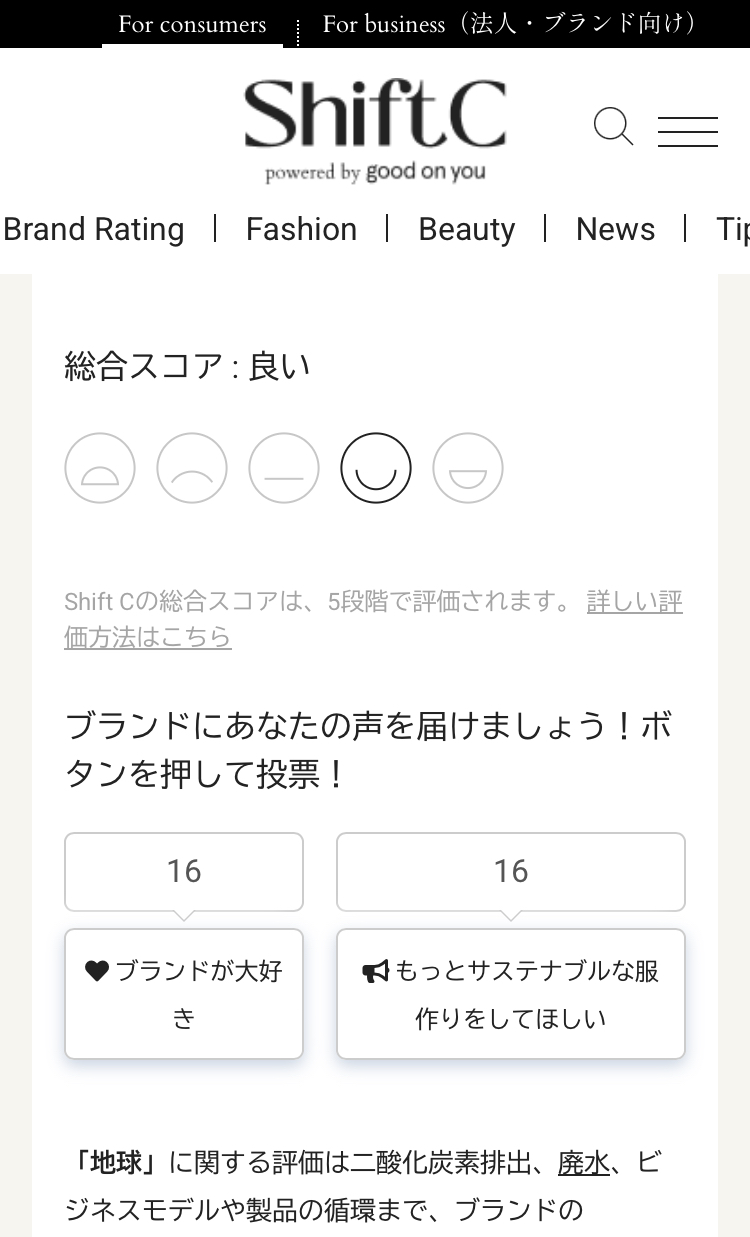The width and height of the screenshot is (750, 1237).
Task: Select the News menu item
Action: (x=615, y=229)
